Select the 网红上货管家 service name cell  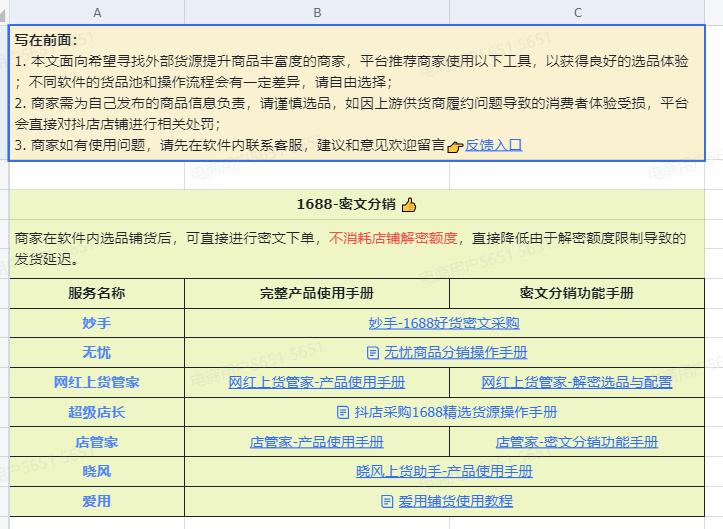pyautogui.click(x=97, y=382)
